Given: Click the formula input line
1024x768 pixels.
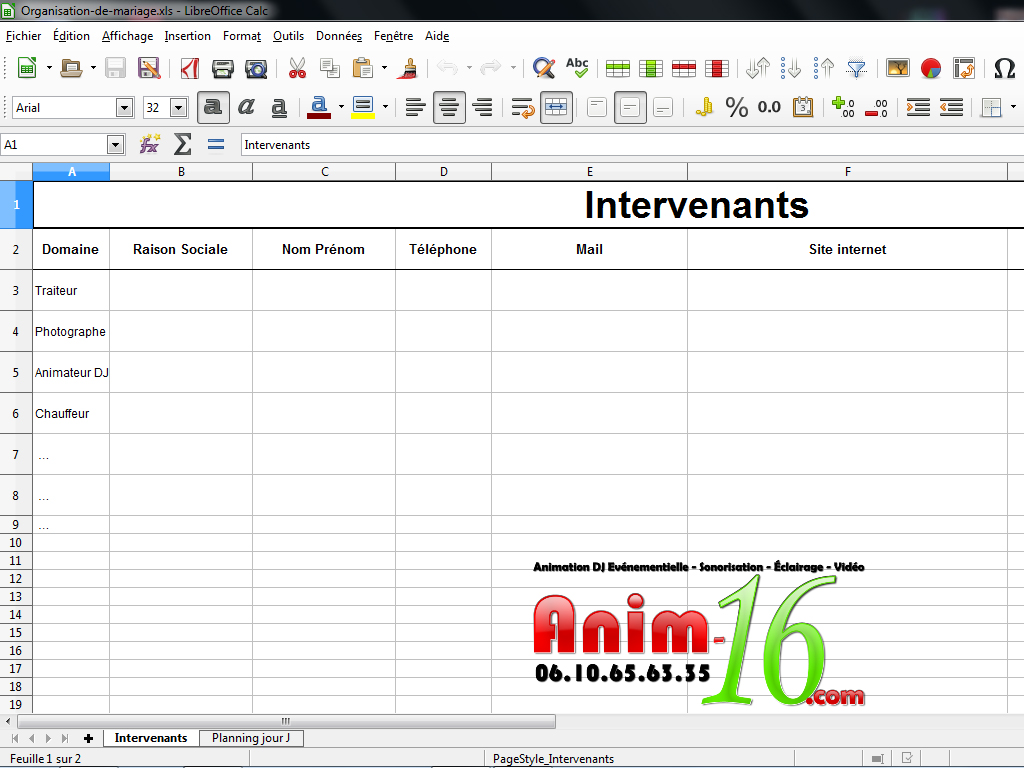Looking at the screenshot, I should (632, 145).
